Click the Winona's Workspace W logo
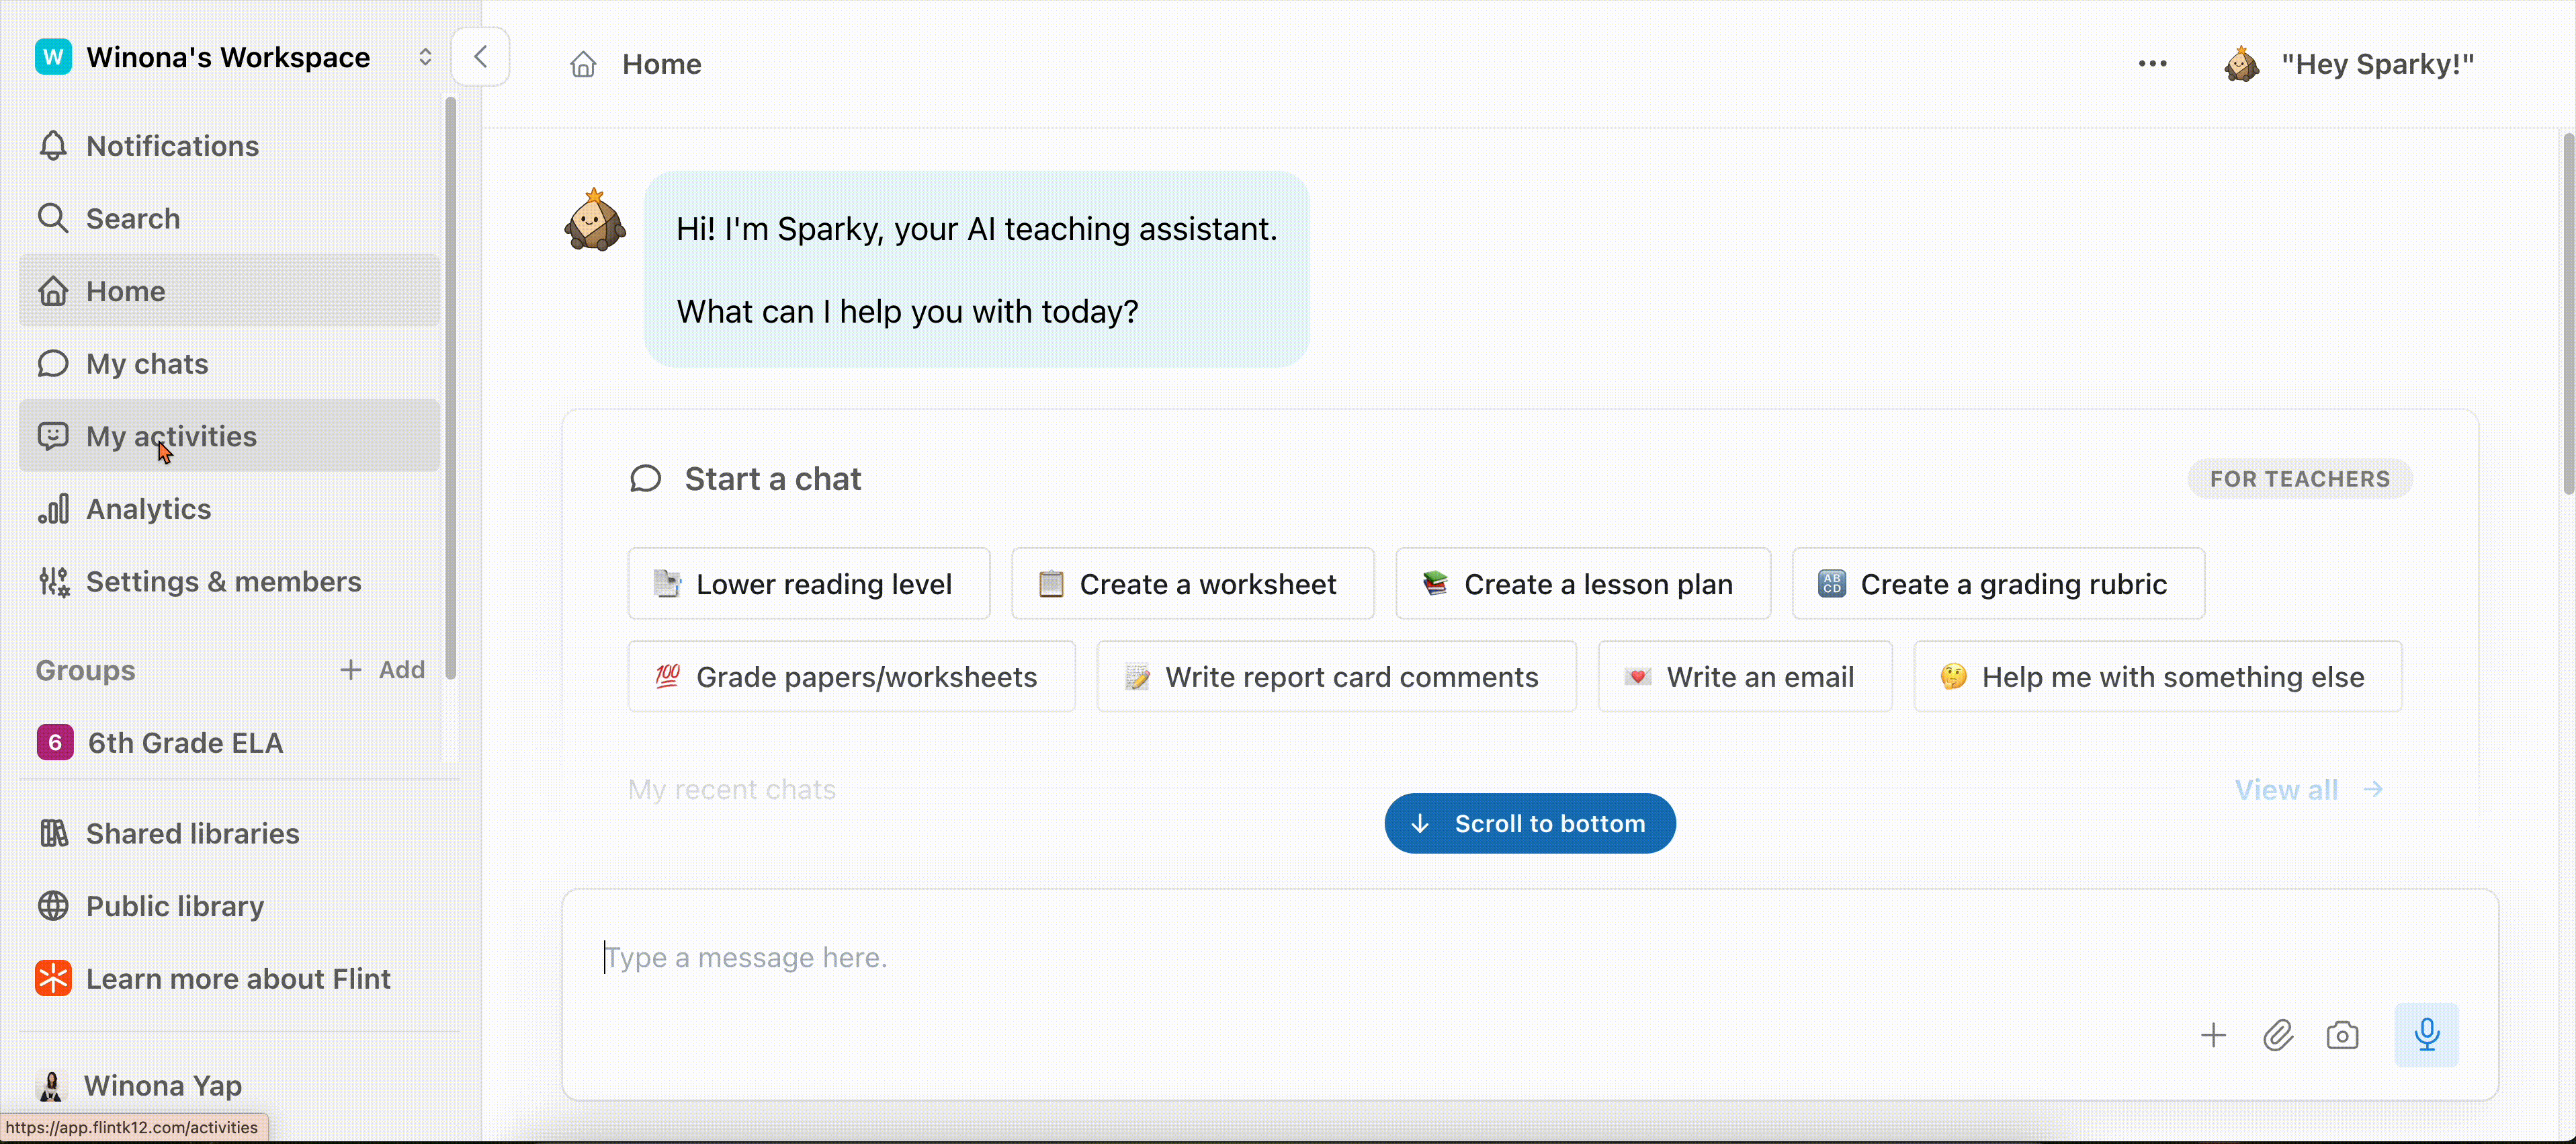Viewport: 2576px width, 1144px height. [53, 57]
